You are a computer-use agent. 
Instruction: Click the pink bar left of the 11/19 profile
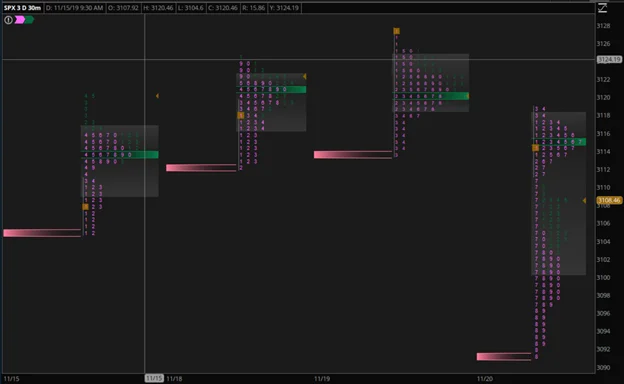pyautogui.click(x=353, y=155)
